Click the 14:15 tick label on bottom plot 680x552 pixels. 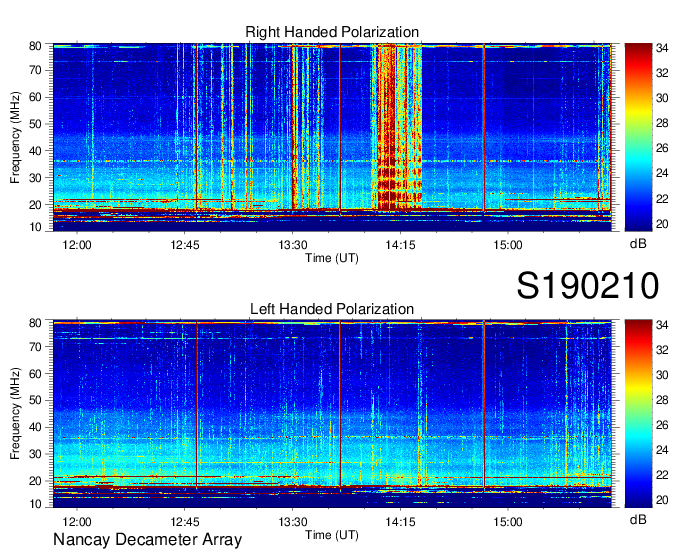(x=400, y=522)
